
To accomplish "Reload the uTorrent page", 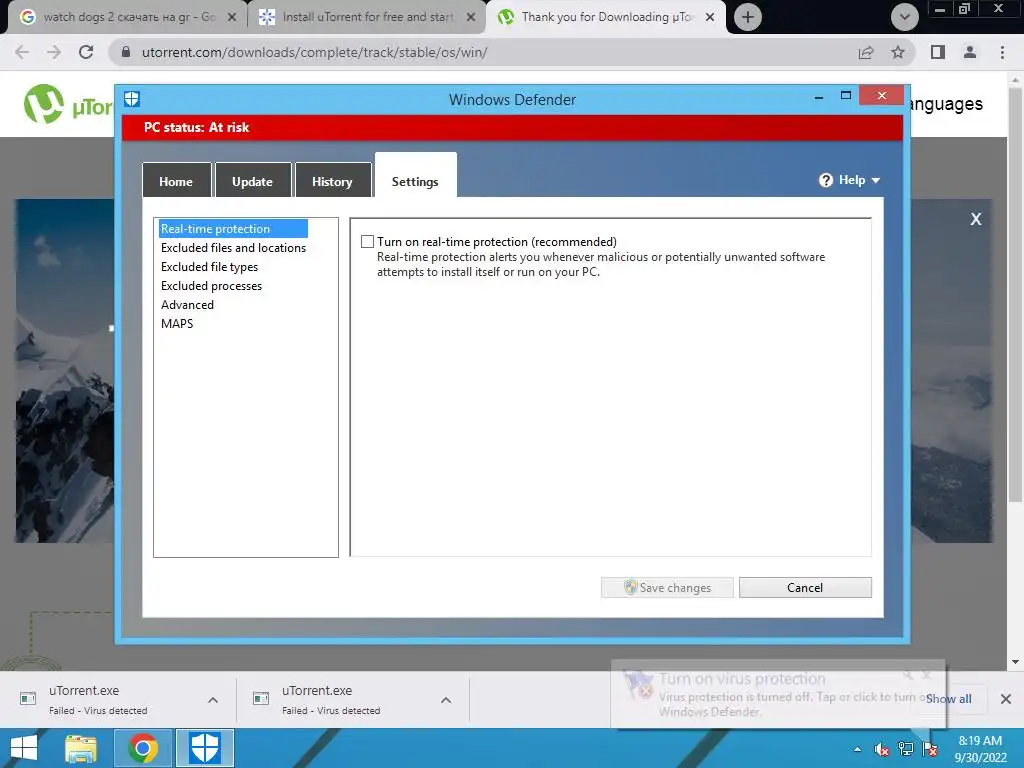I will [86, 52].
